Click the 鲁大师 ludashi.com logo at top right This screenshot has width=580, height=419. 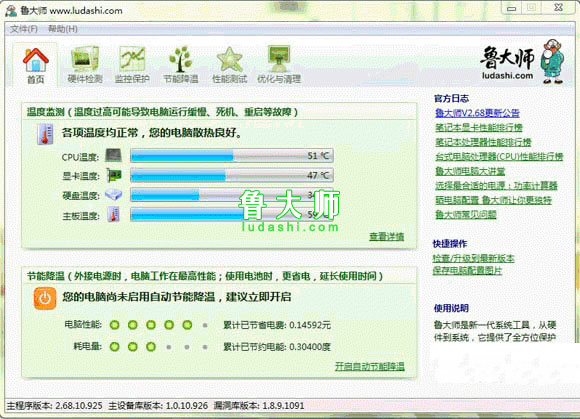pos(522,61)
